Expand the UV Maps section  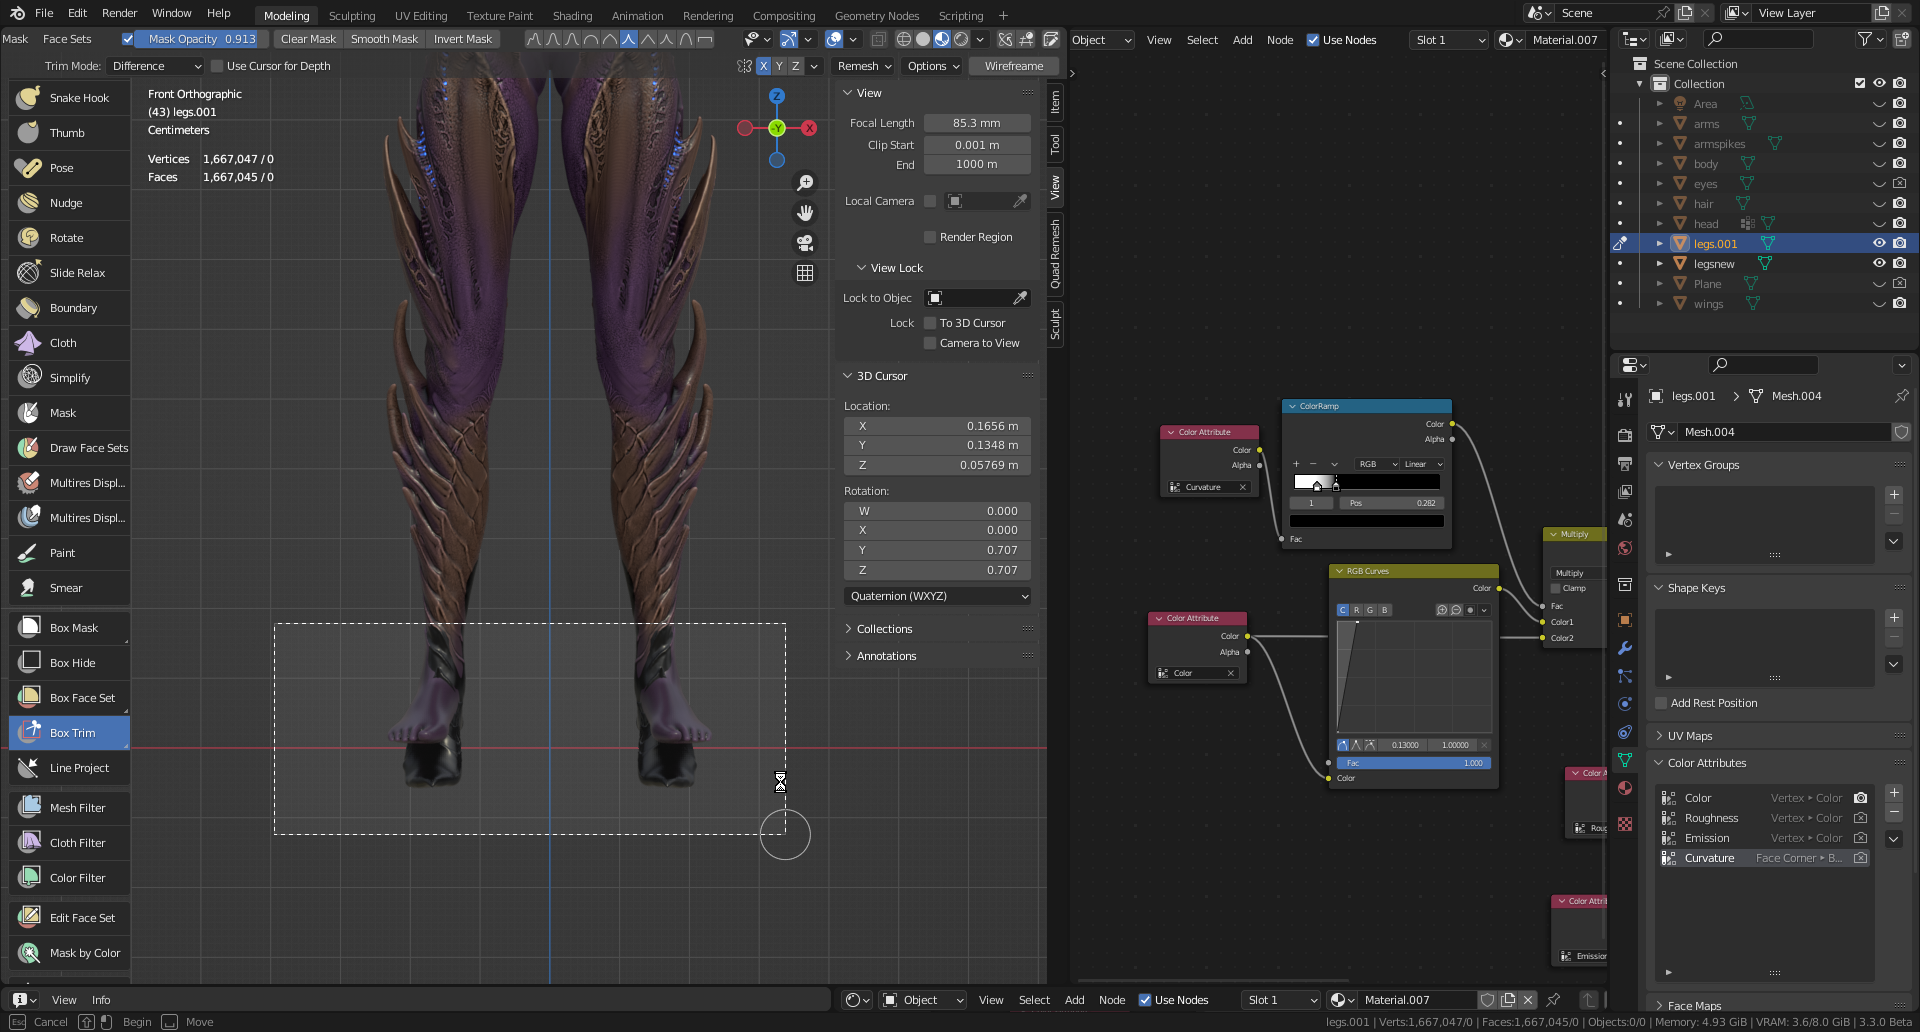pos(1690,736)
